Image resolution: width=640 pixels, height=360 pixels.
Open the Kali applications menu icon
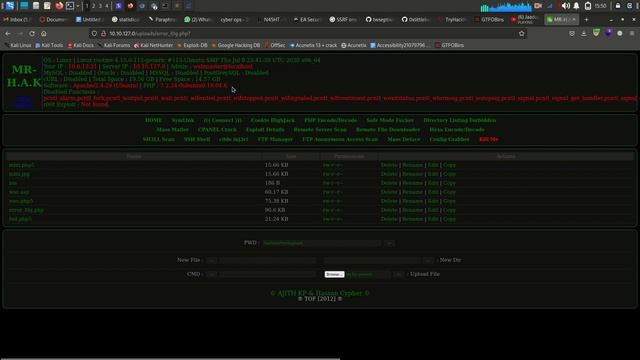[10, 6]
